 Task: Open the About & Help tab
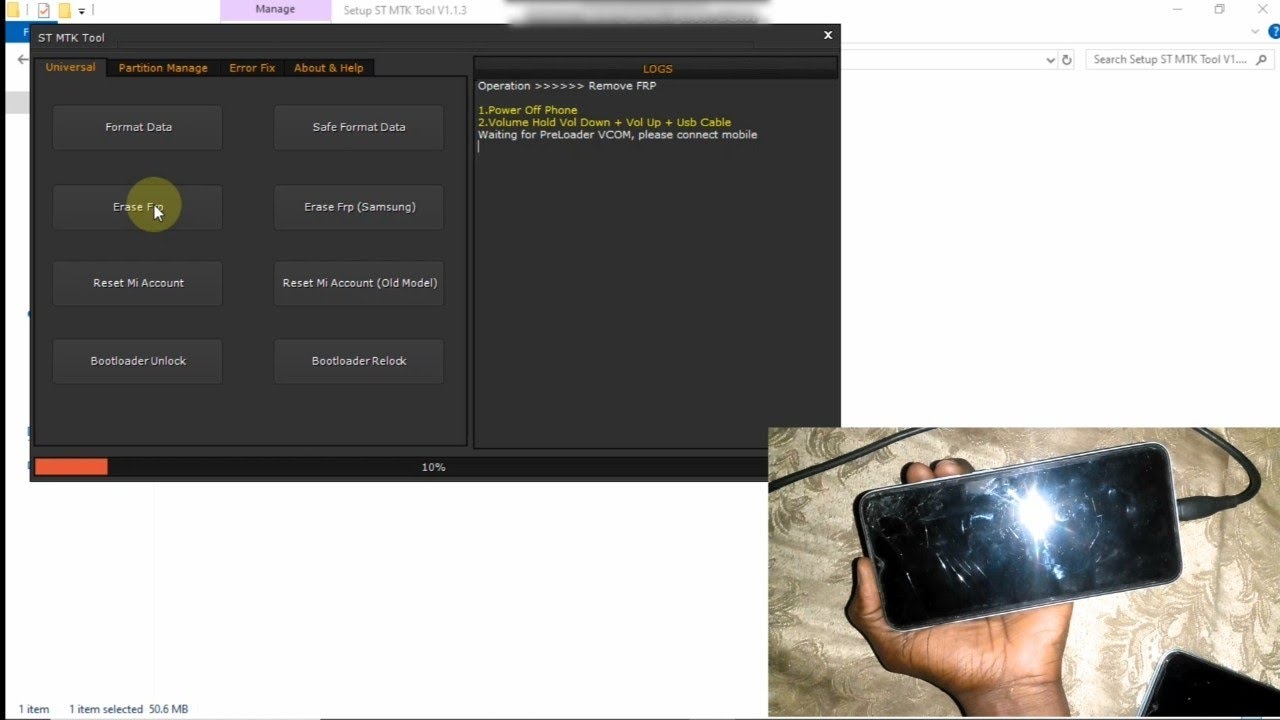(329, 68)
